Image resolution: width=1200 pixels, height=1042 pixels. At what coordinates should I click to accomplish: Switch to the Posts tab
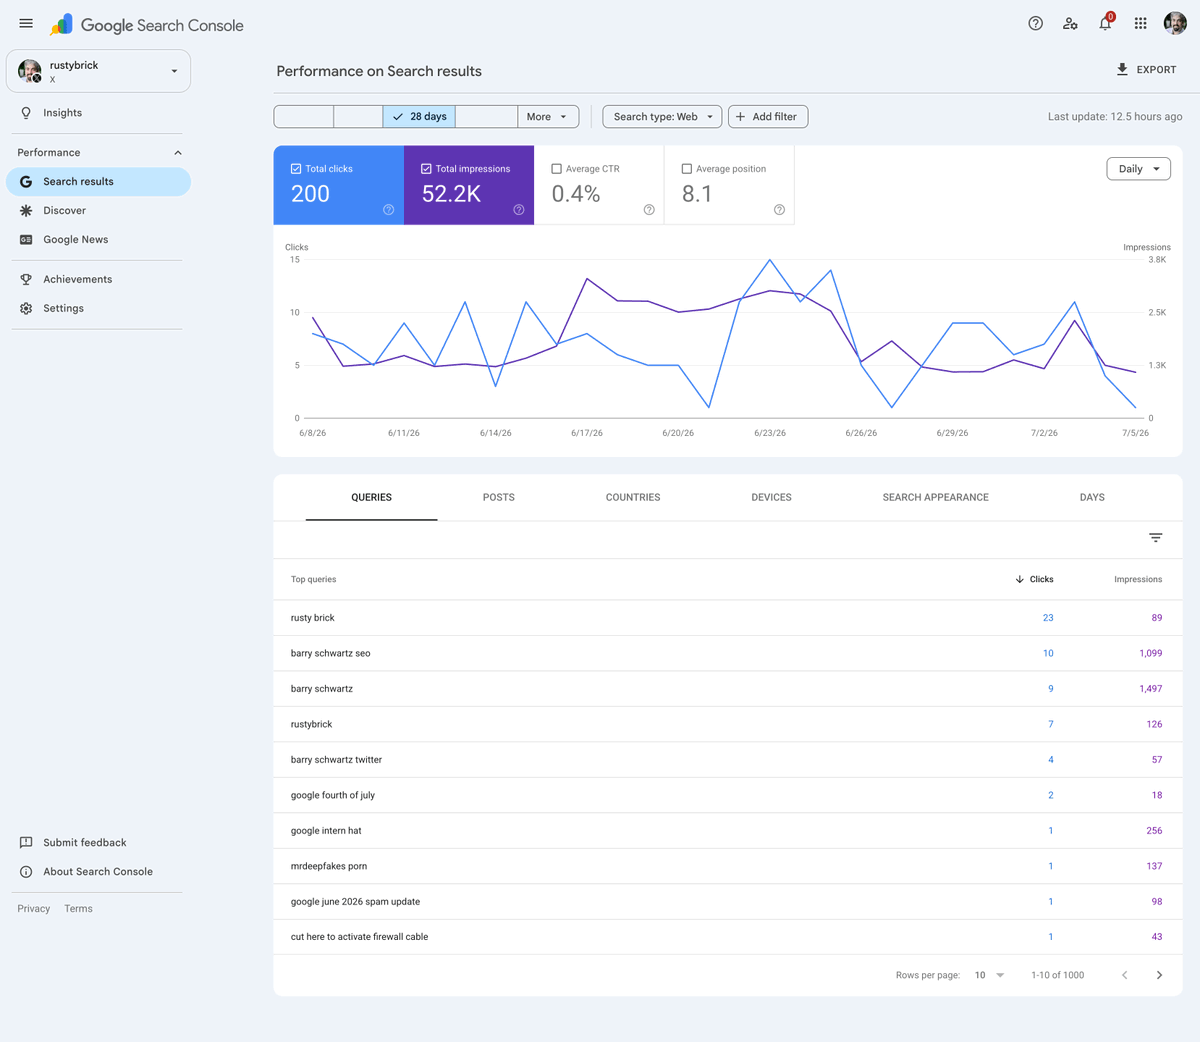(x=499, y=497)
